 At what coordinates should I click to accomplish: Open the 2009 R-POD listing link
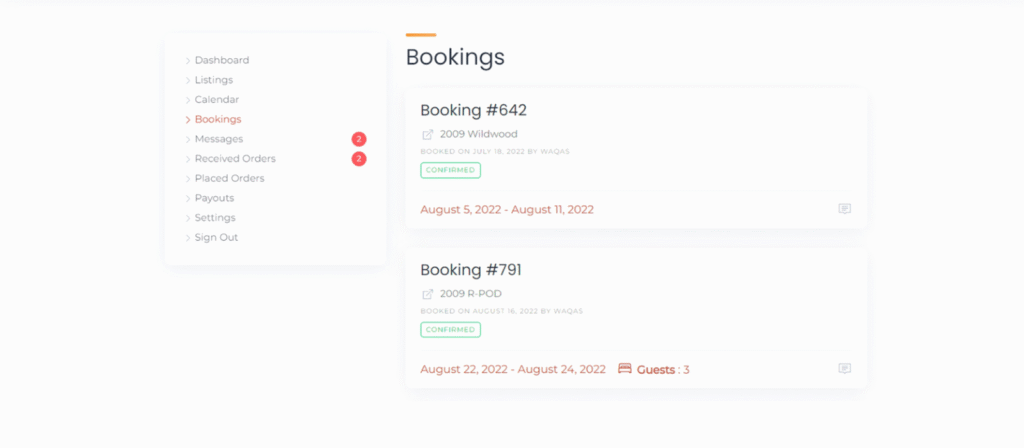471,294
